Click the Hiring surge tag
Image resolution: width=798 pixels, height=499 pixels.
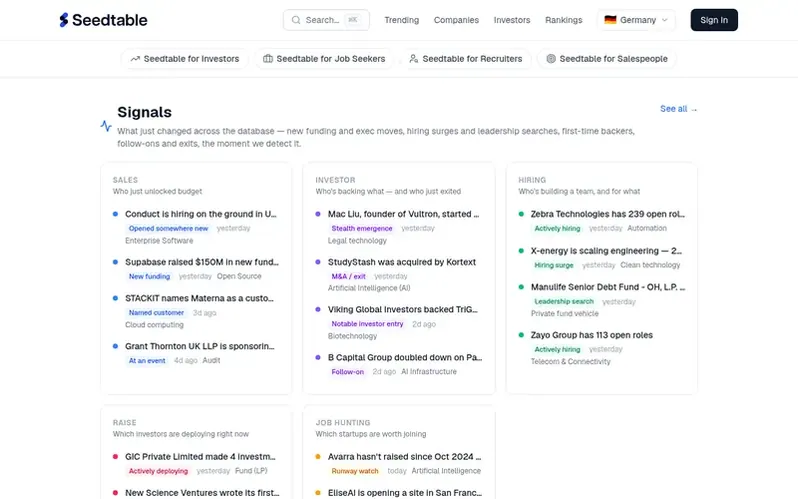(x=554, y=265)
